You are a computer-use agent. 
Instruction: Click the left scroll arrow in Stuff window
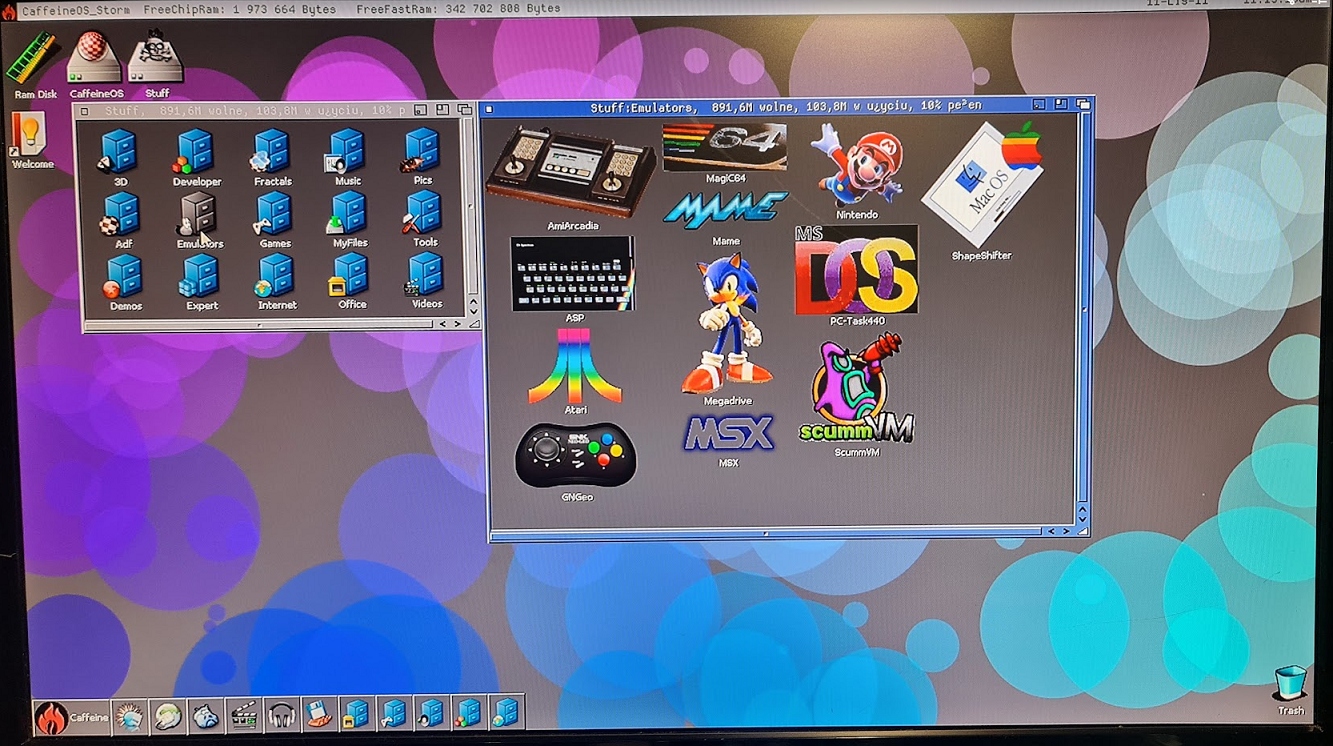coord(443,324)
